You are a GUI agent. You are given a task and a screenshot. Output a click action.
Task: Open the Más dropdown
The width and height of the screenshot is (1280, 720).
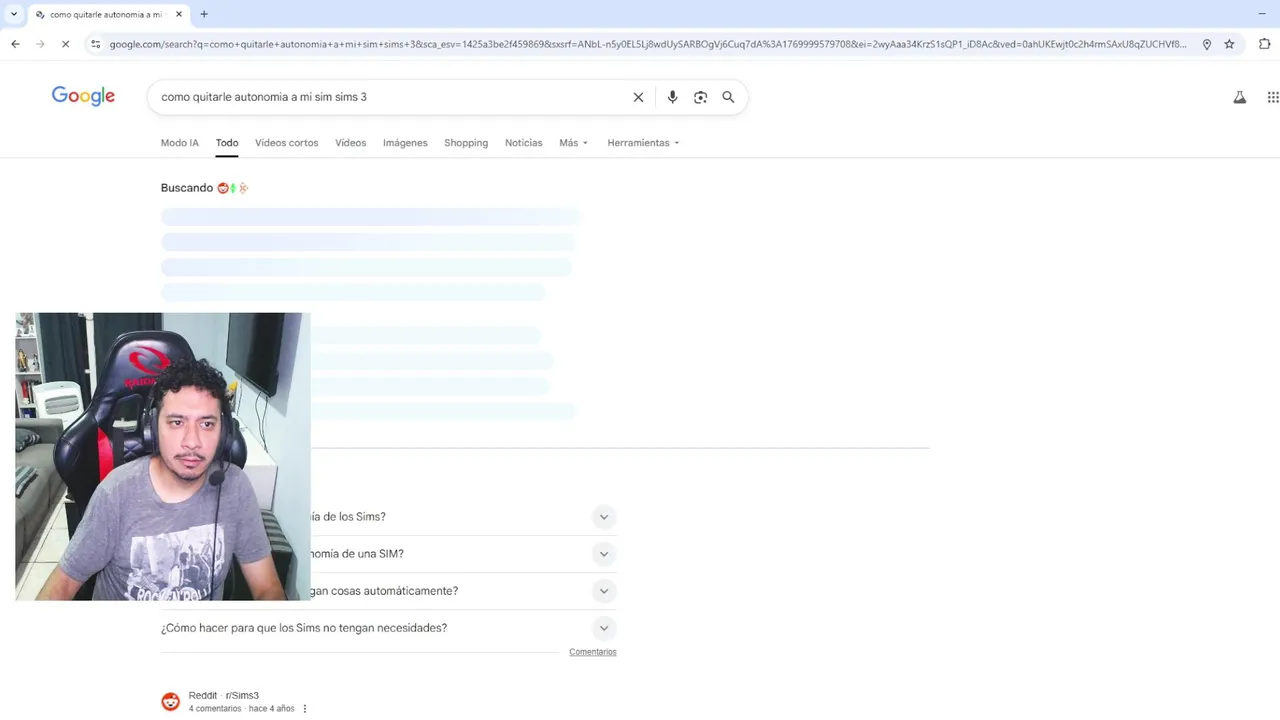pyautogui.click(x=573, y=143)
